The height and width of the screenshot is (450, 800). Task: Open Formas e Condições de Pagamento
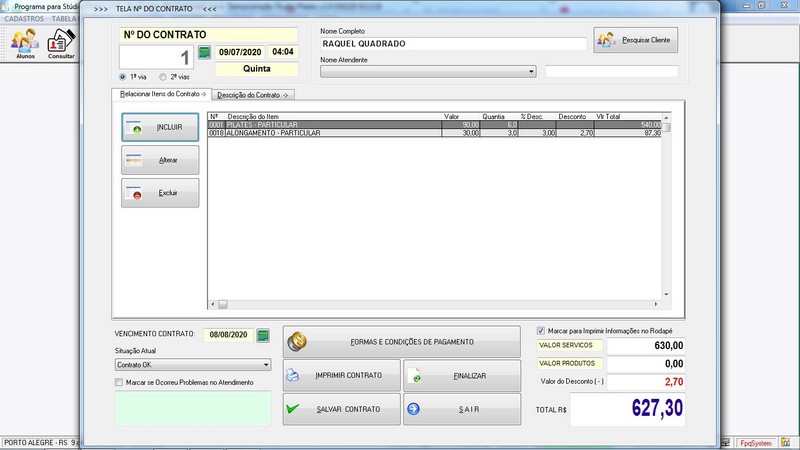pos(402,342)
